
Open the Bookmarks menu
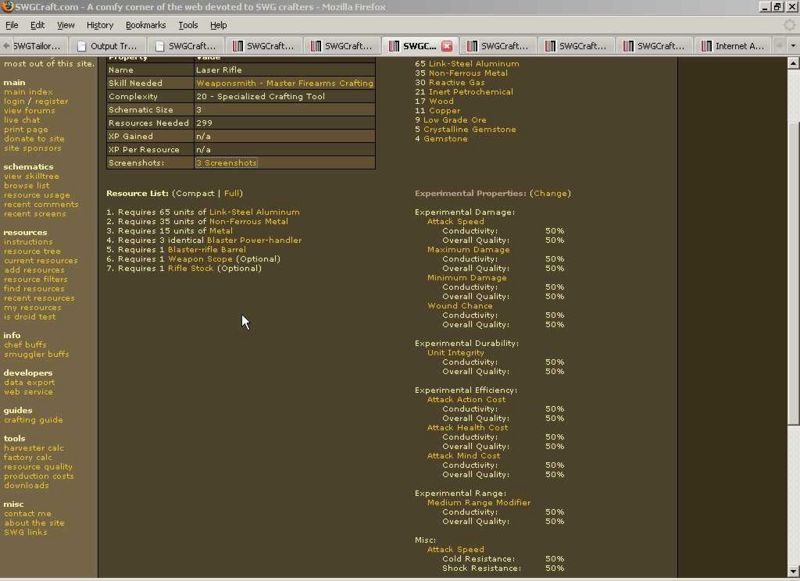(145, 24)
